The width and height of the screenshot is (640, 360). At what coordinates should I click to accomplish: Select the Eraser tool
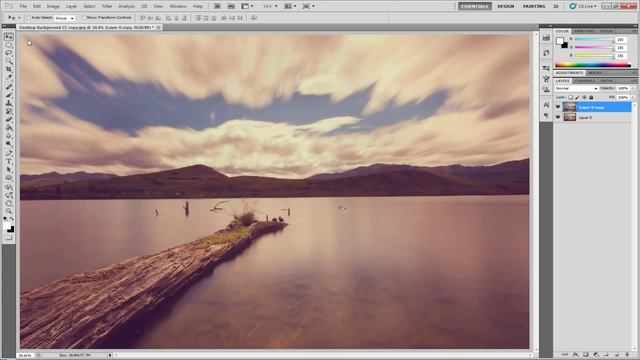pyautogui.click(x=9, y=120)
